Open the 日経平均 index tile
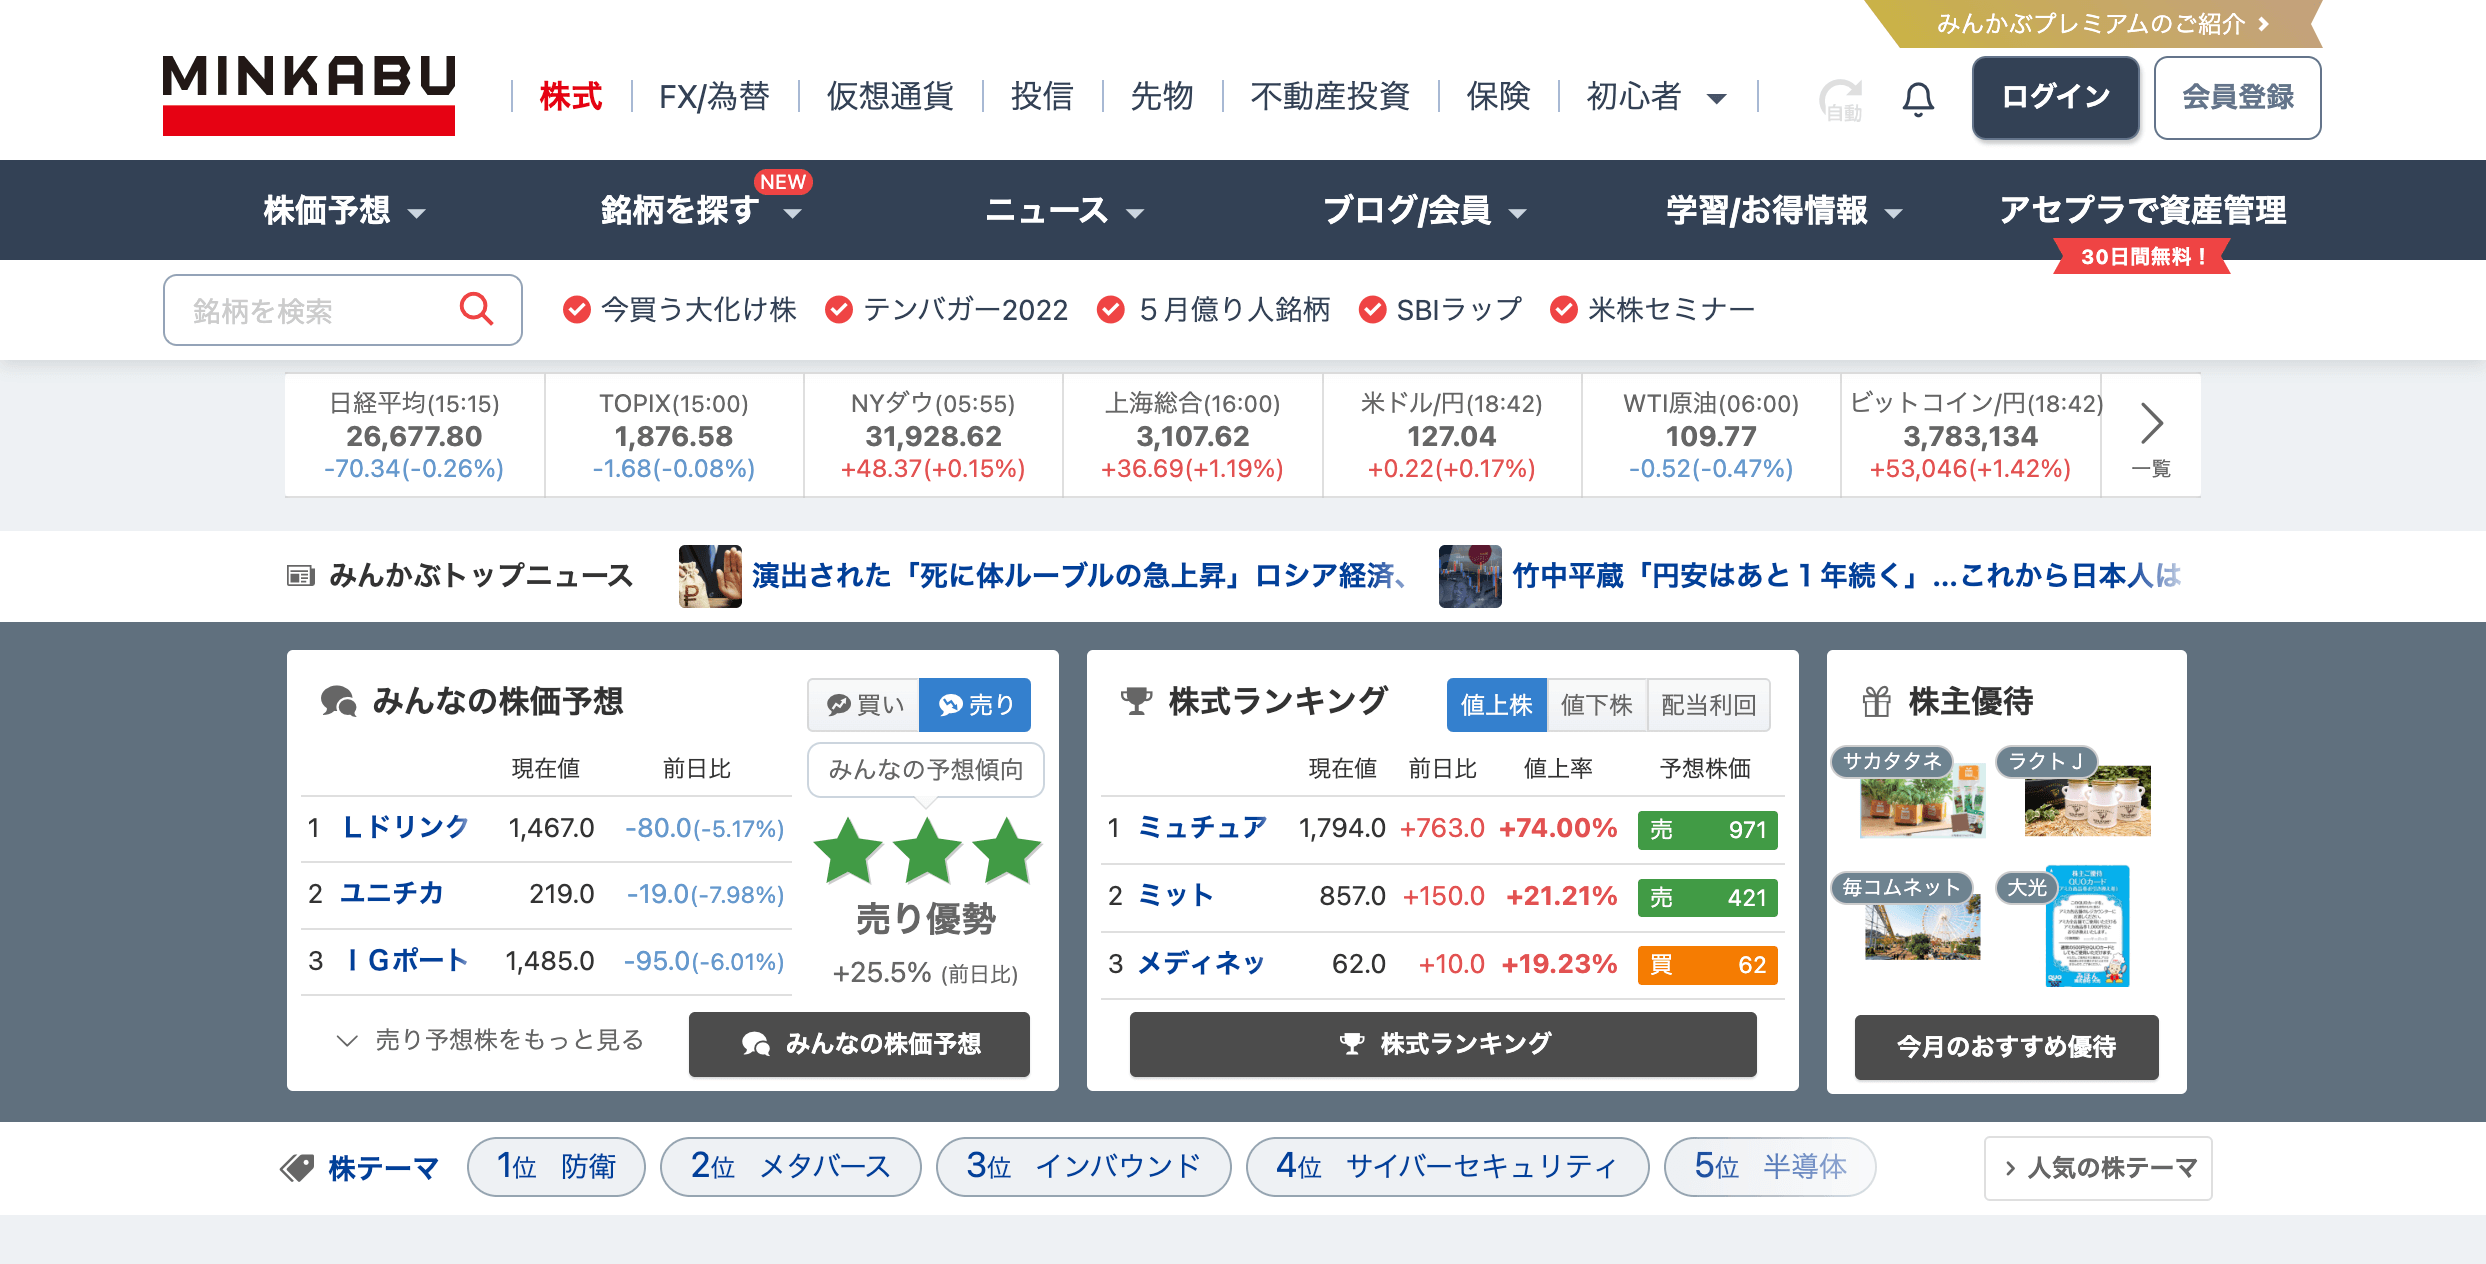The height and width of the screenshot is (1264, 2486). (x=414, y=436)
